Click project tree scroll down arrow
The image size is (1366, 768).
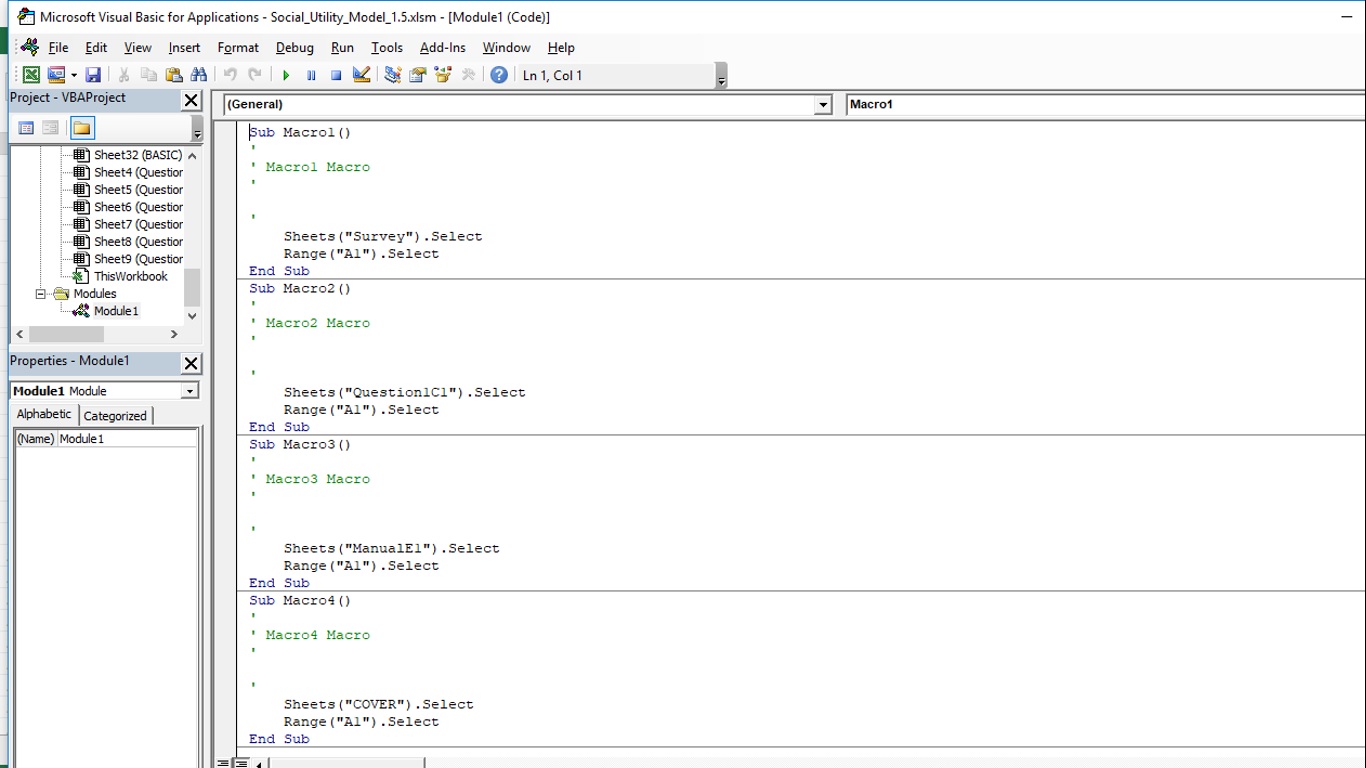point(192,315)
